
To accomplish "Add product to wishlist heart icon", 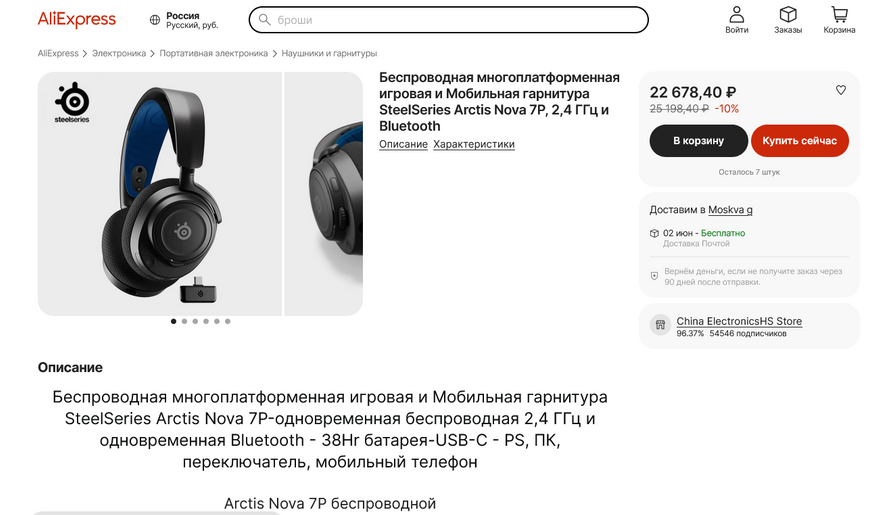I will click(x=841, y=90).
